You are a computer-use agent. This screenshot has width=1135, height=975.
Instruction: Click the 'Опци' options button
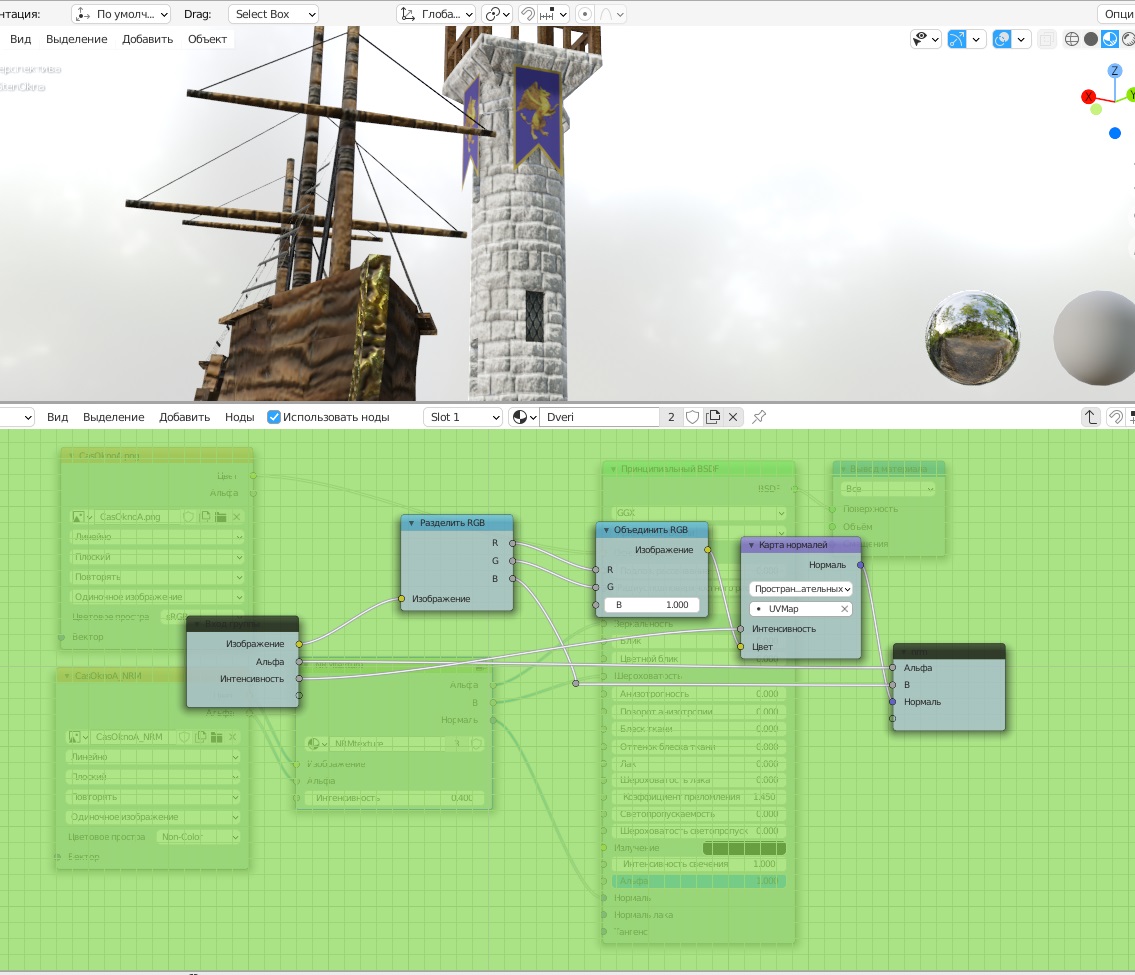pos(1118,14)
